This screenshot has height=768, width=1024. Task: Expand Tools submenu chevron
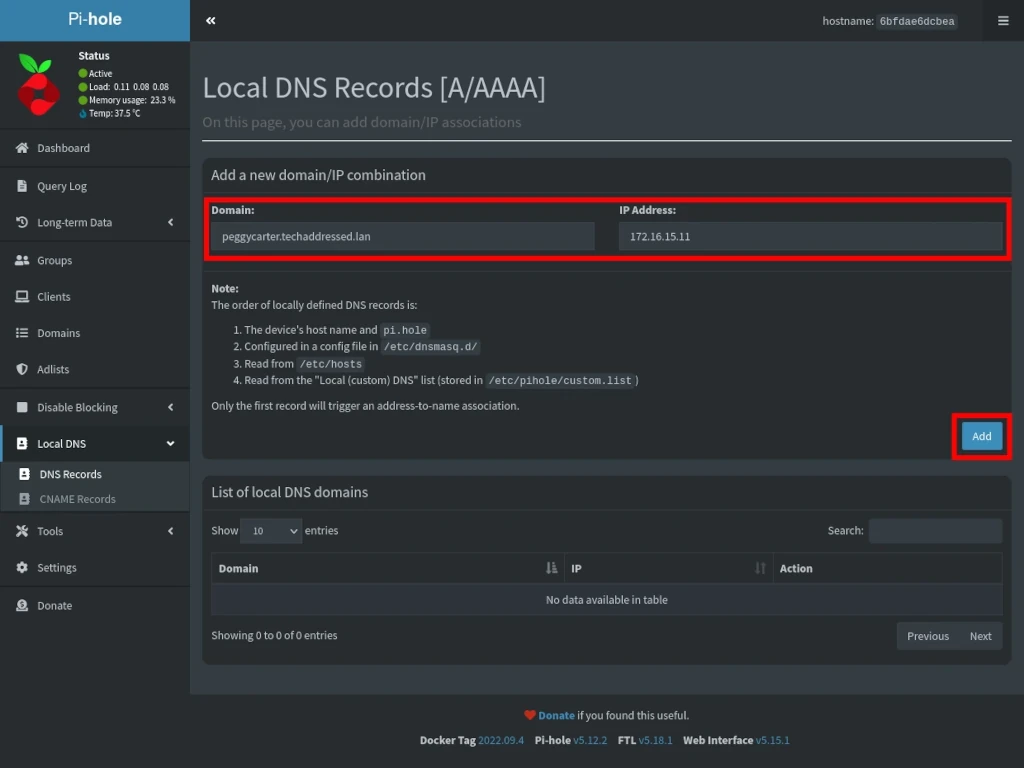(170, 531)
